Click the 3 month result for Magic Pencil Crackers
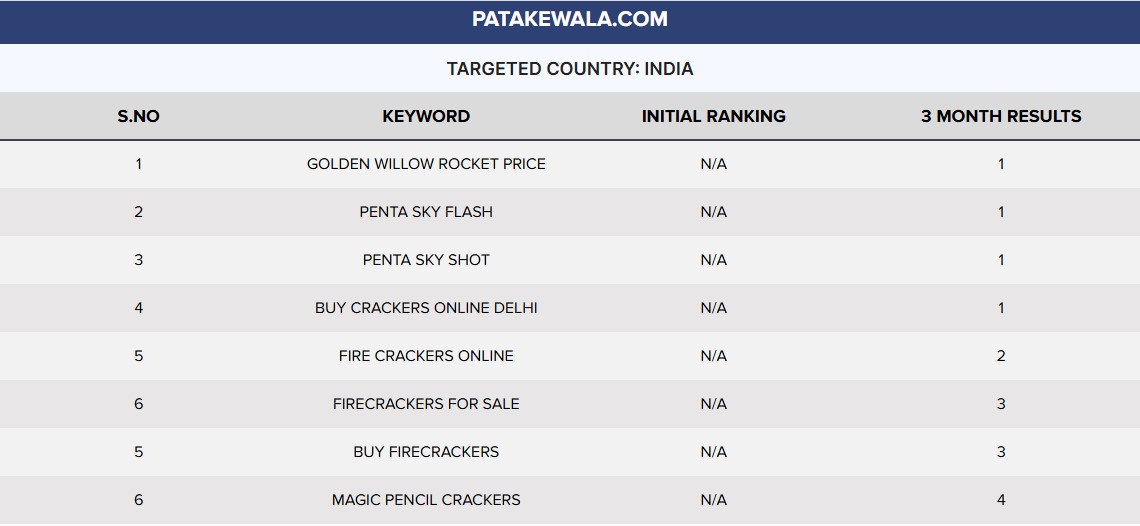Screen dimensions: 1140x526 tap(1001, 500)
